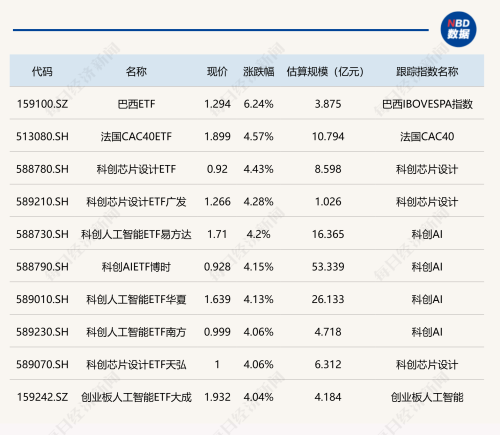Click price 1.932
This screenshot has height=435, width=500.
217,397
